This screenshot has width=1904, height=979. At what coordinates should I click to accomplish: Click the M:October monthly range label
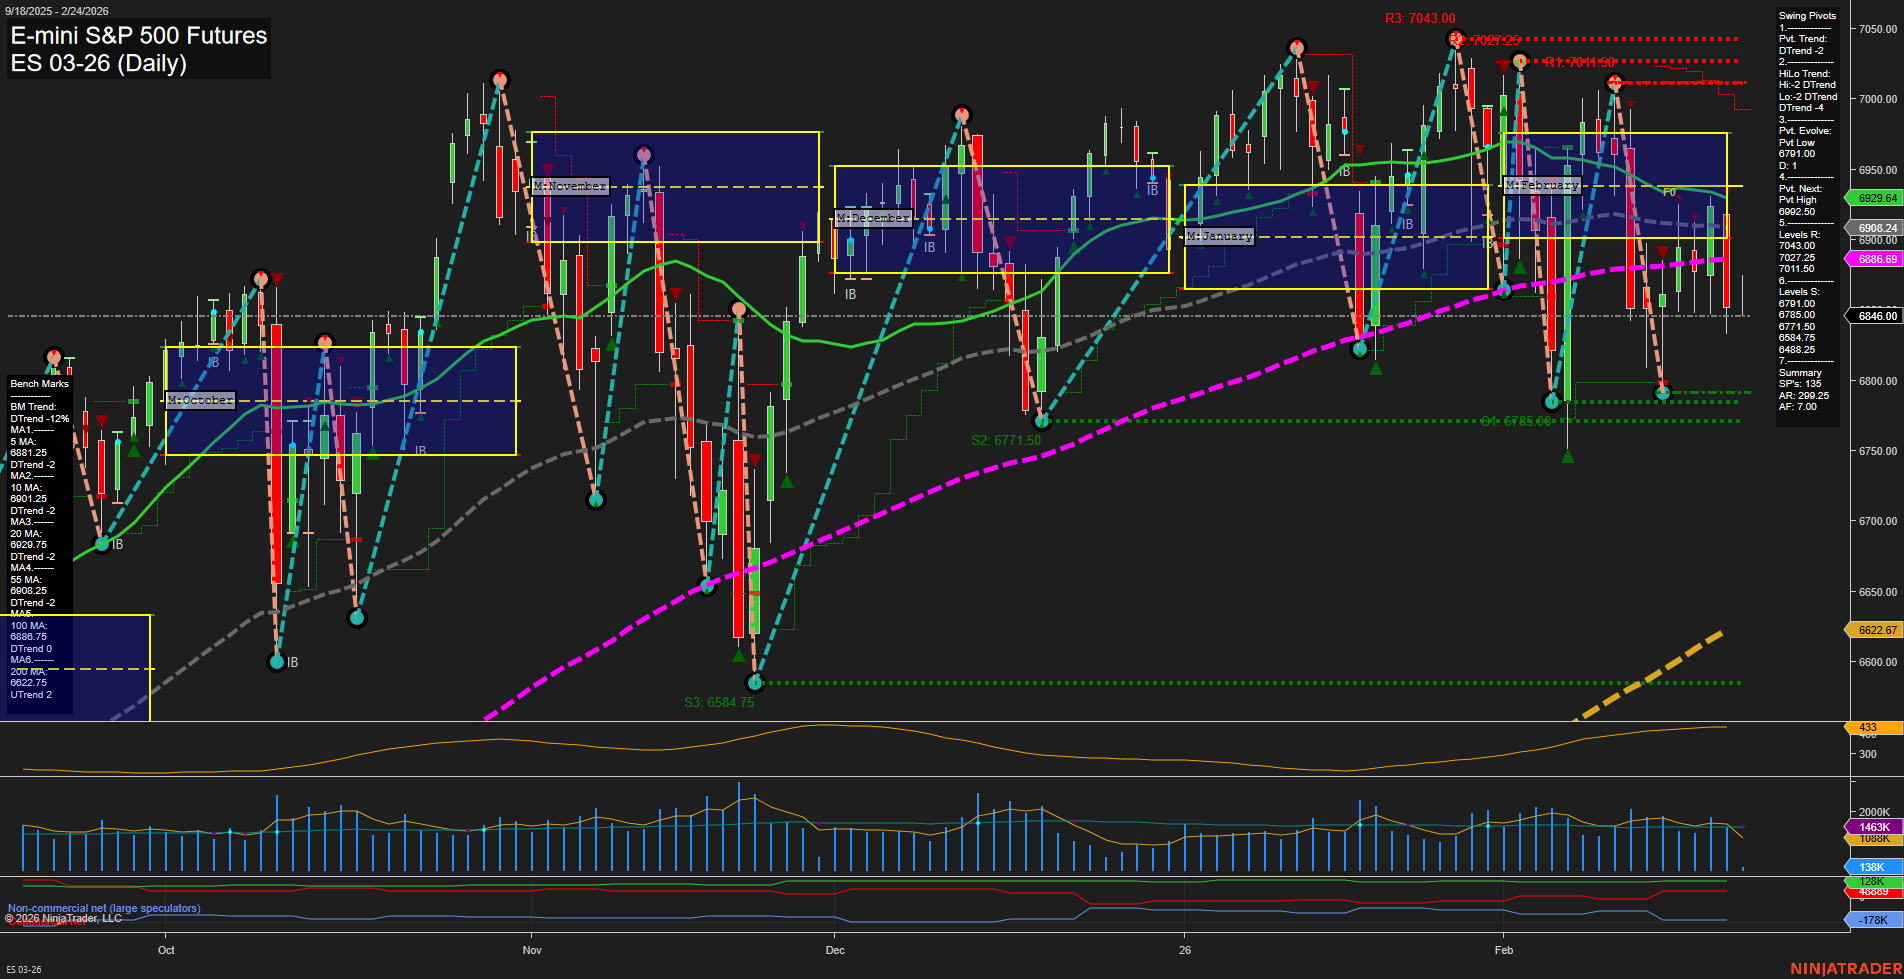coord(202,400)
